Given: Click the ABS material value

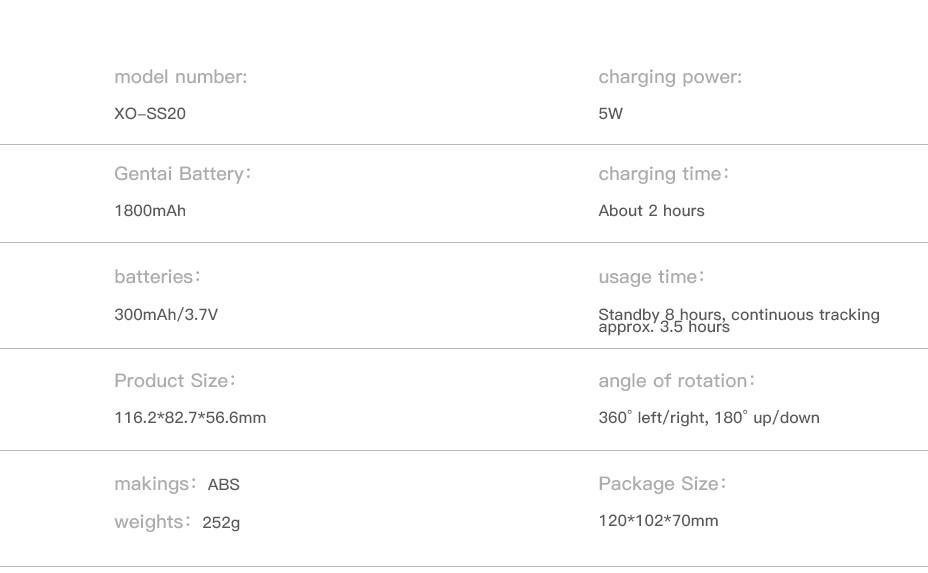Looking at the screenshot, I should click(224, 485).
